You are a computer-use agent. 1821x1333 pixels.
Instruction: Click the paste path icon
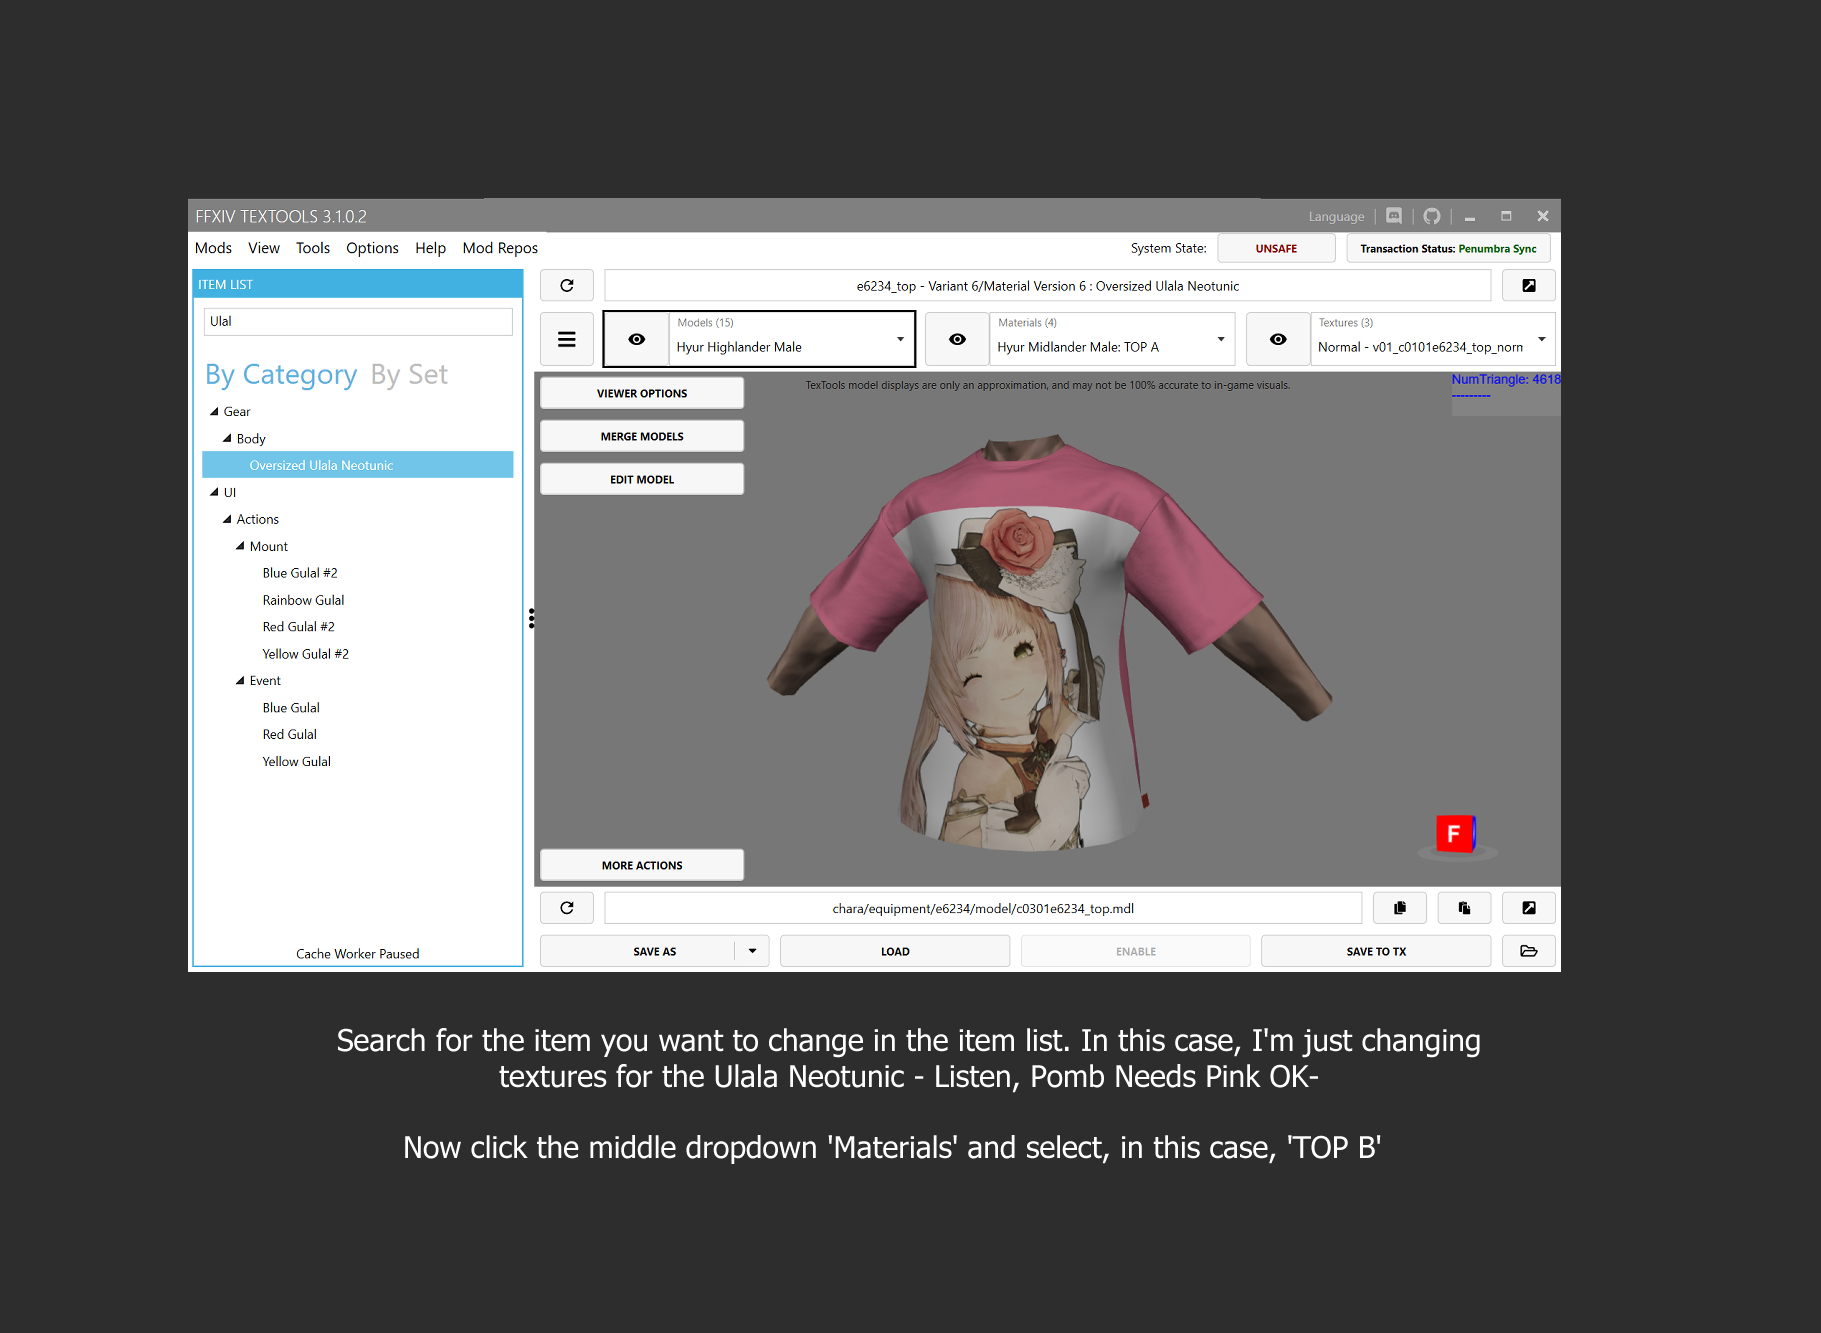(x=1464, y=908)
